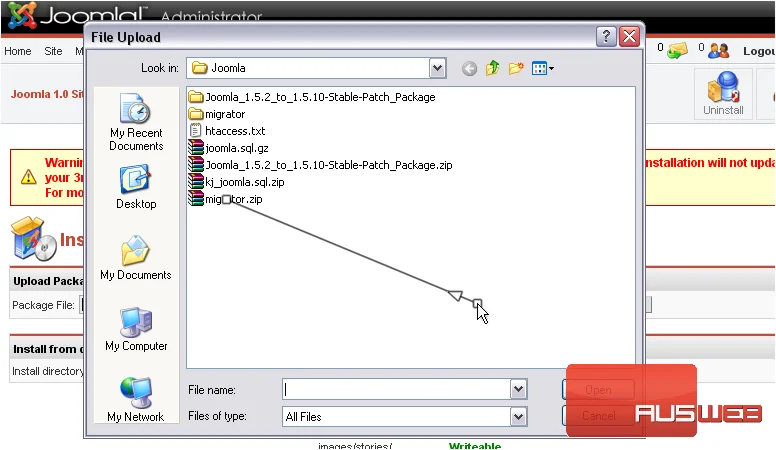Click the Back navigation arrow icon
This screenshot has width=776, height=450.
point(469,68)
